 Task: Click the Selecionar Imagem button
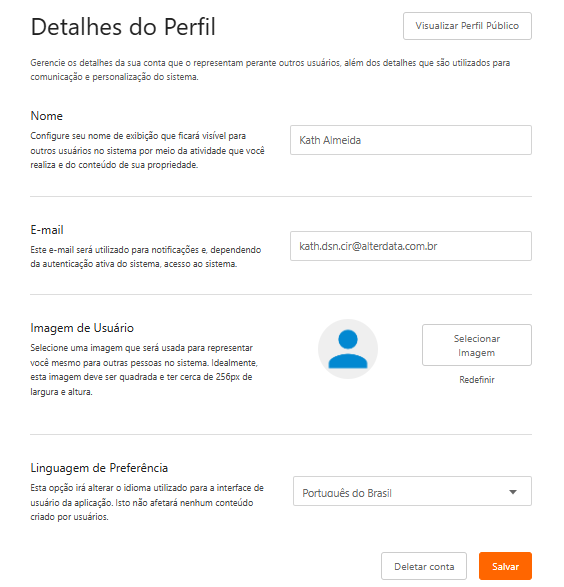coord(477,345)
